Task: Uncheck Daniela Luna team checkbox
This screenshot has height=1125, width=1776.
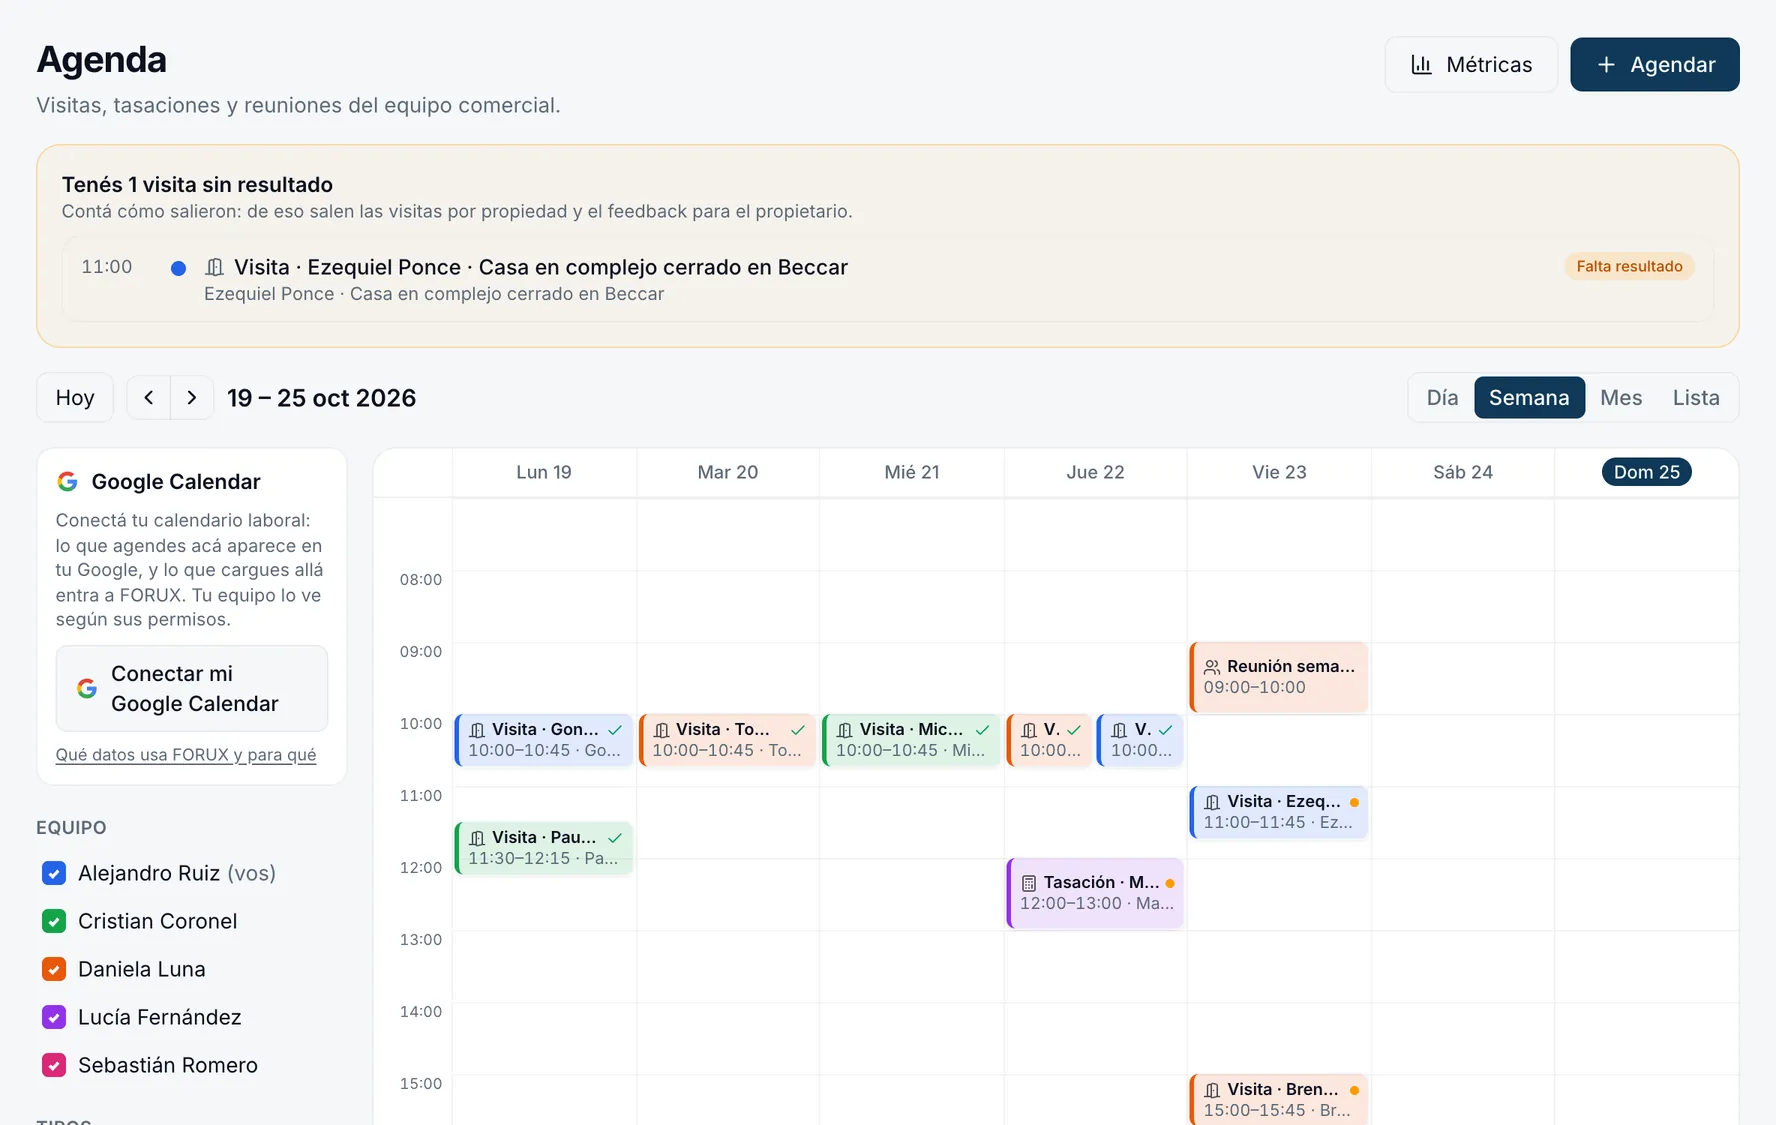Action: click(x=54, y=969)
